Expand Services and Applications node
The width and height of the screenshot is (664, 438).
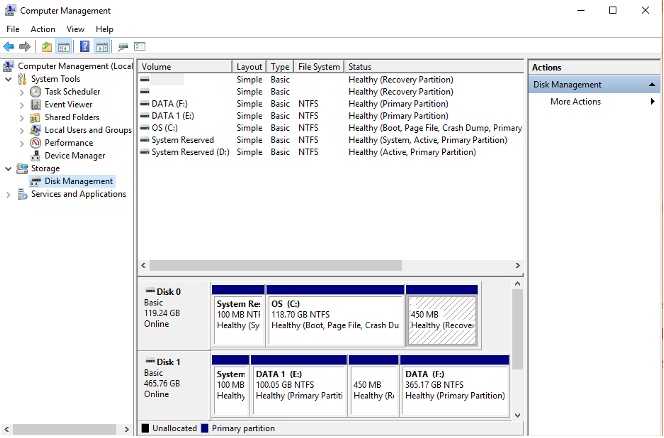(8, 194)
